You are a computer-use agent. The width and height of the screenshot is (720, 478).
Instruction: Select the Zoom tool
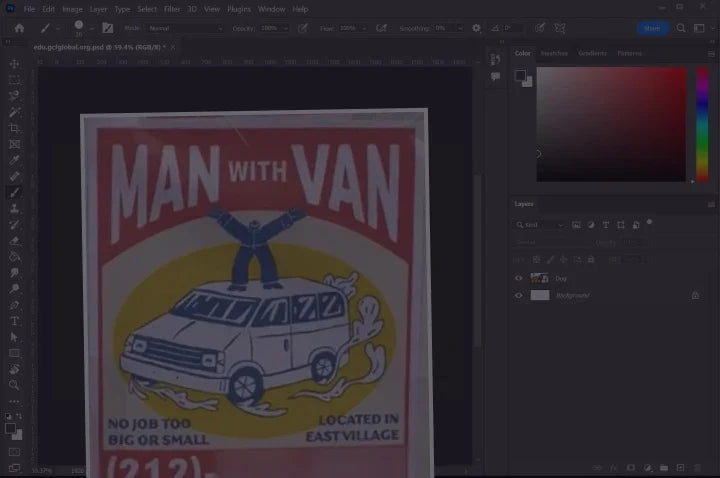tap(14, 385)
